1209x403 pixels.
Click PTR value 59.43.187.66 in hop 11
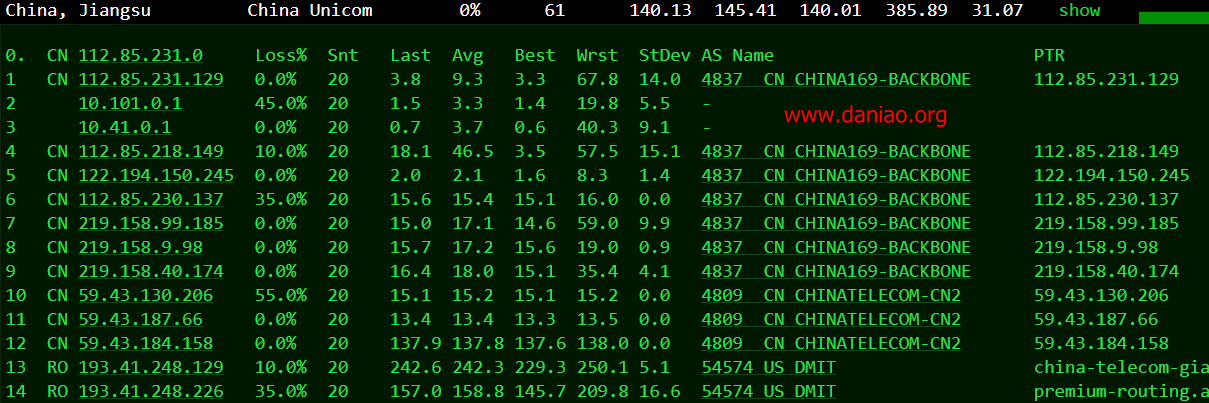coord(1096,319)
